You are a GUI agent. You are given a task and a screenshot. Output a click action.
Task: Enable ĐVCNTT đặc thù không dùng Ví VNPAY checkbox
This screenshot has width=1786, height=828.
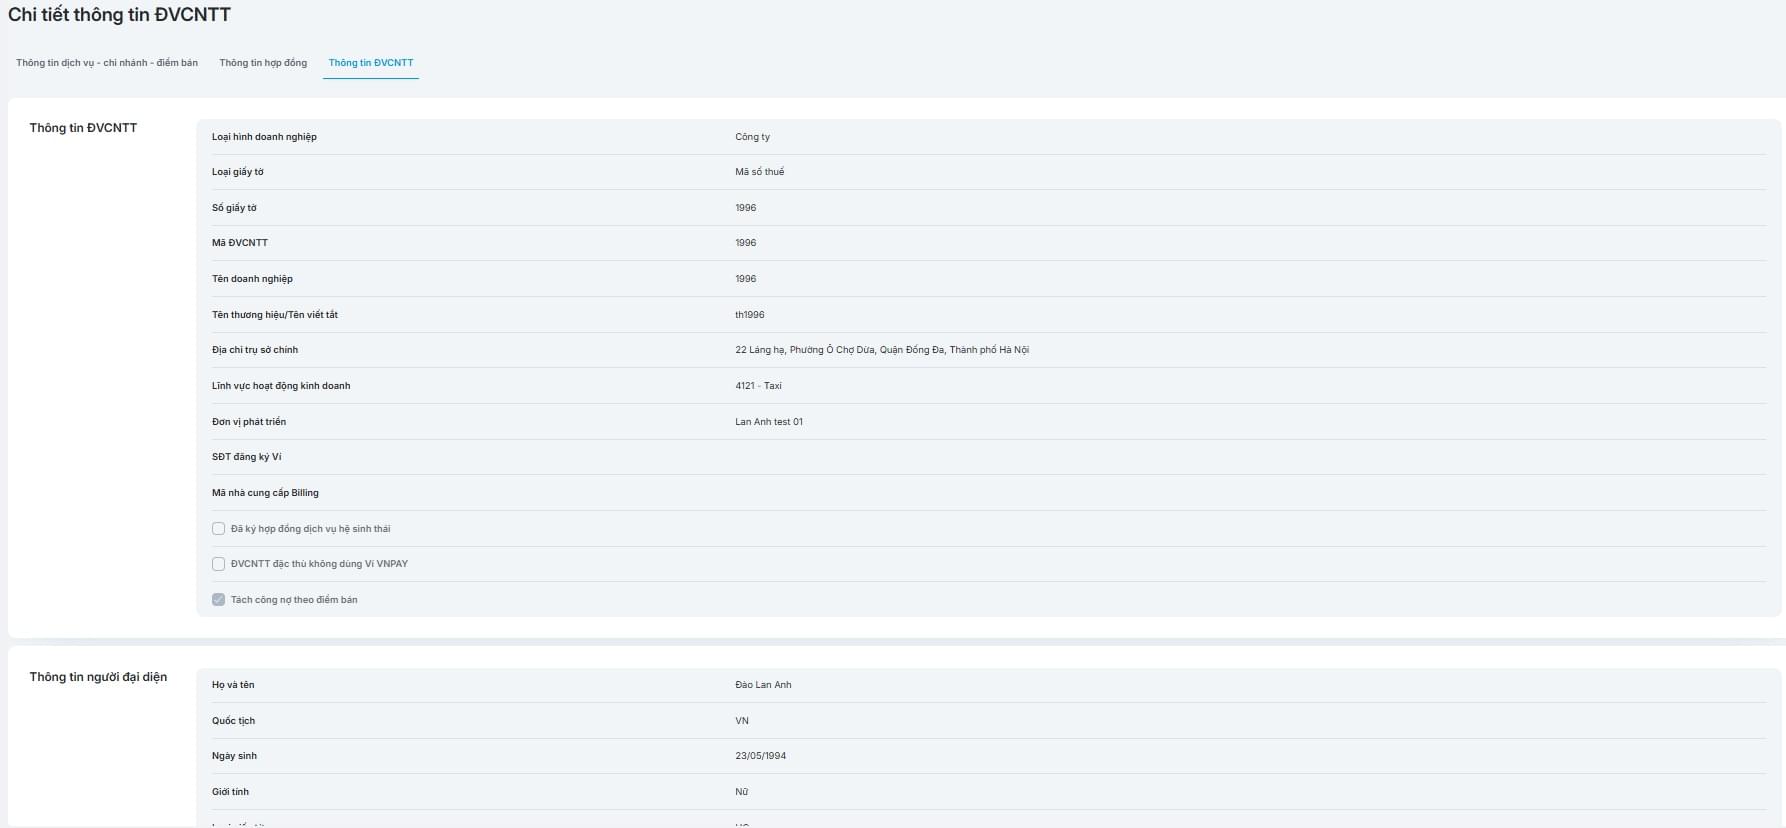tap(218, 564)
